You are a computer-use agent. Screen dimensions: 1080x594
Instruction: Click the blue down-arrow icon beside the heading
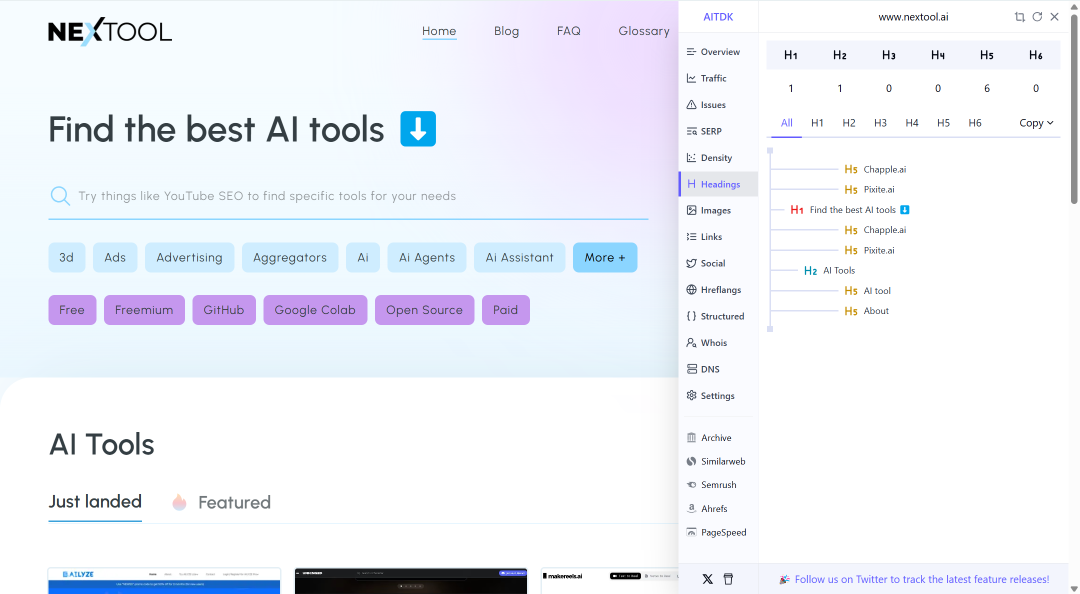pyautogui.click(x=418, y=129)
